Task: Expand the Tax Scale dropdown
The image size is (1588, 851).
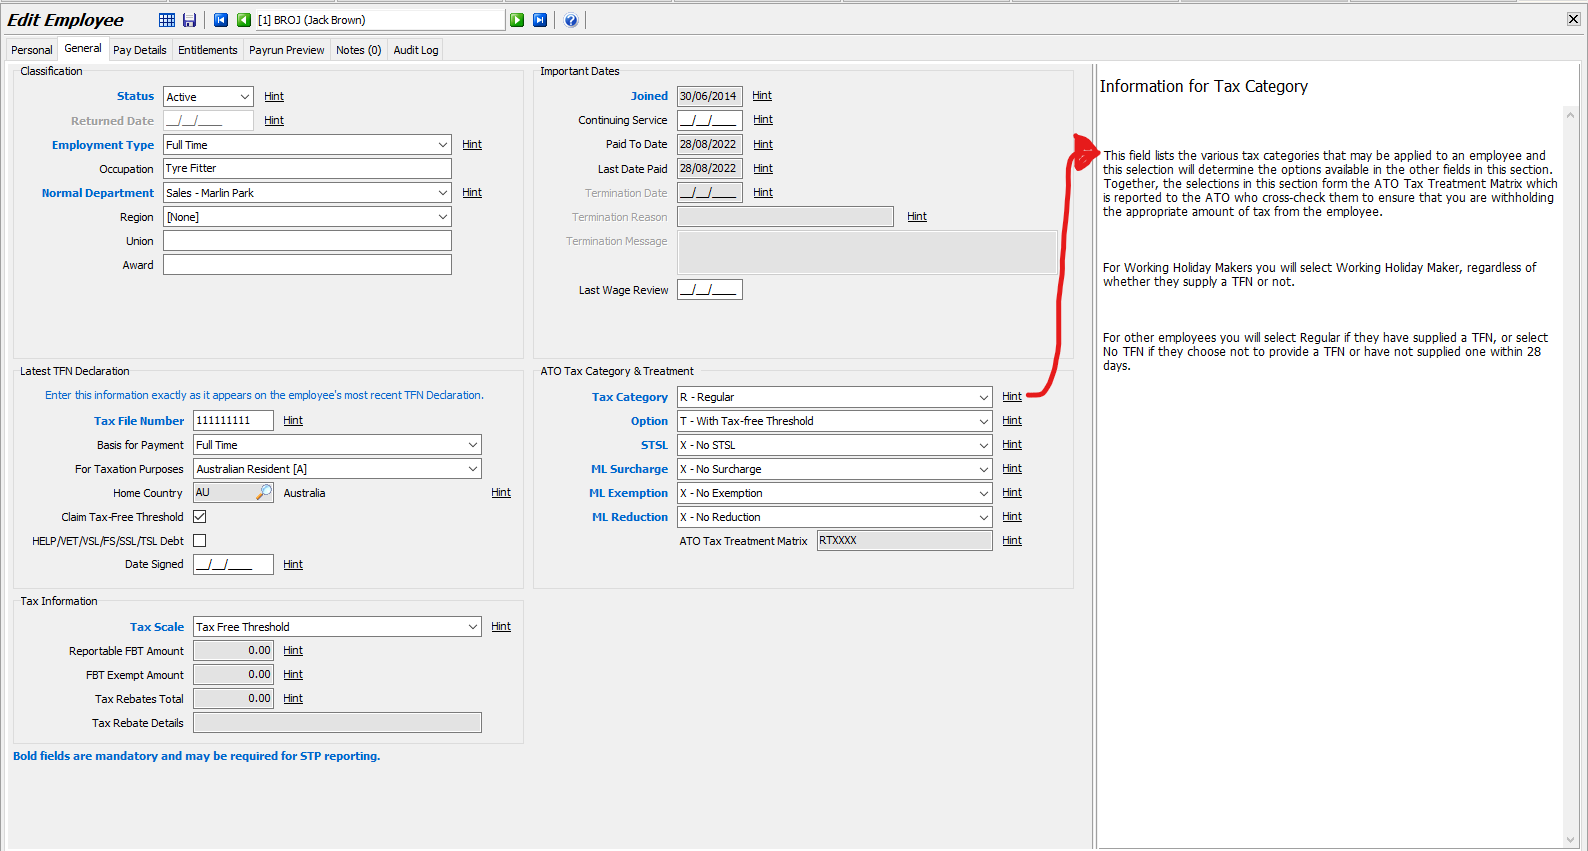Action: point(473,627)
